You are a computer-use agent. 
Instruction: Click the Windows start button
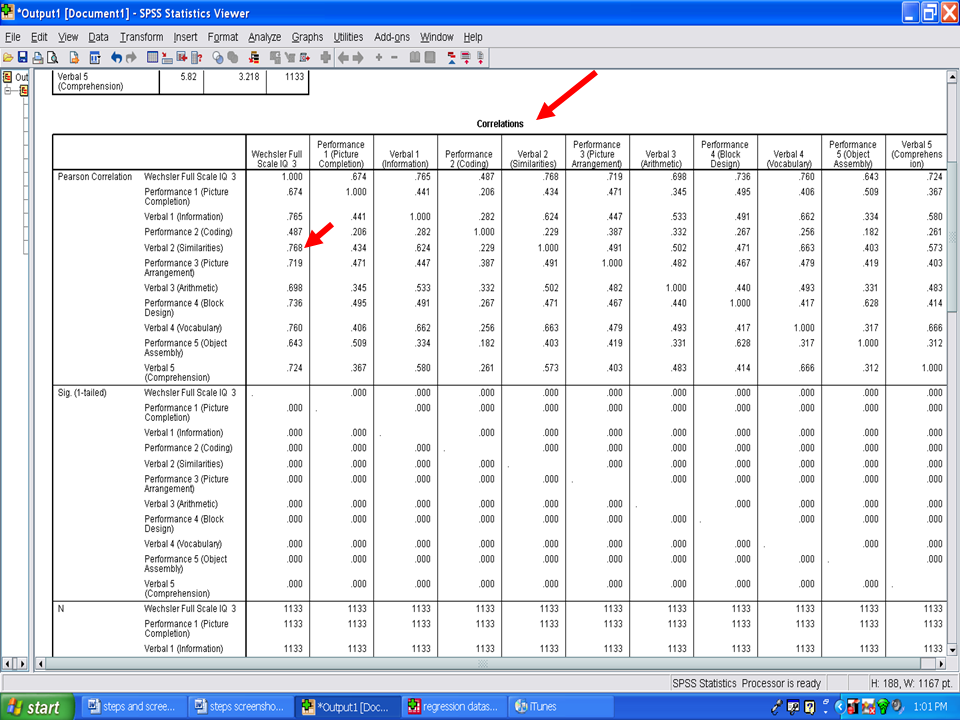tap(35, 707)
